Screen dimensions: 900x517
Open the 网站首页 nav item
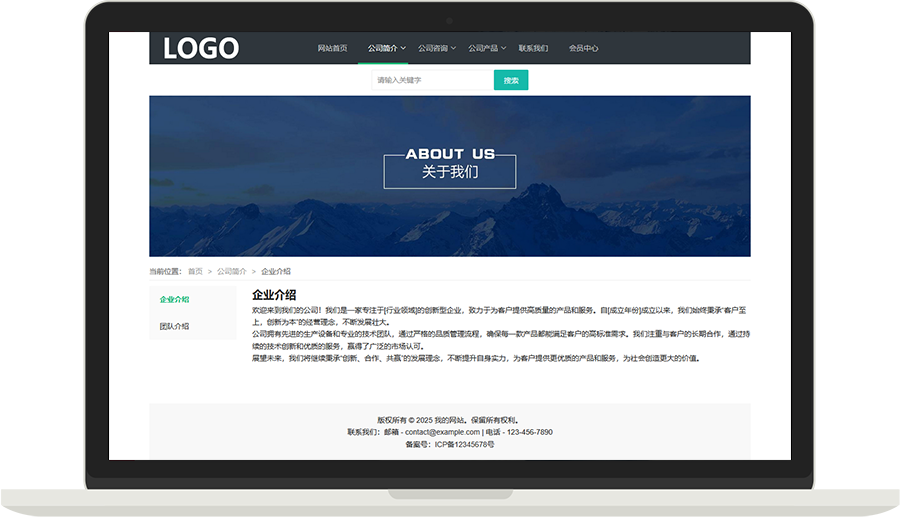coord(332,48)
